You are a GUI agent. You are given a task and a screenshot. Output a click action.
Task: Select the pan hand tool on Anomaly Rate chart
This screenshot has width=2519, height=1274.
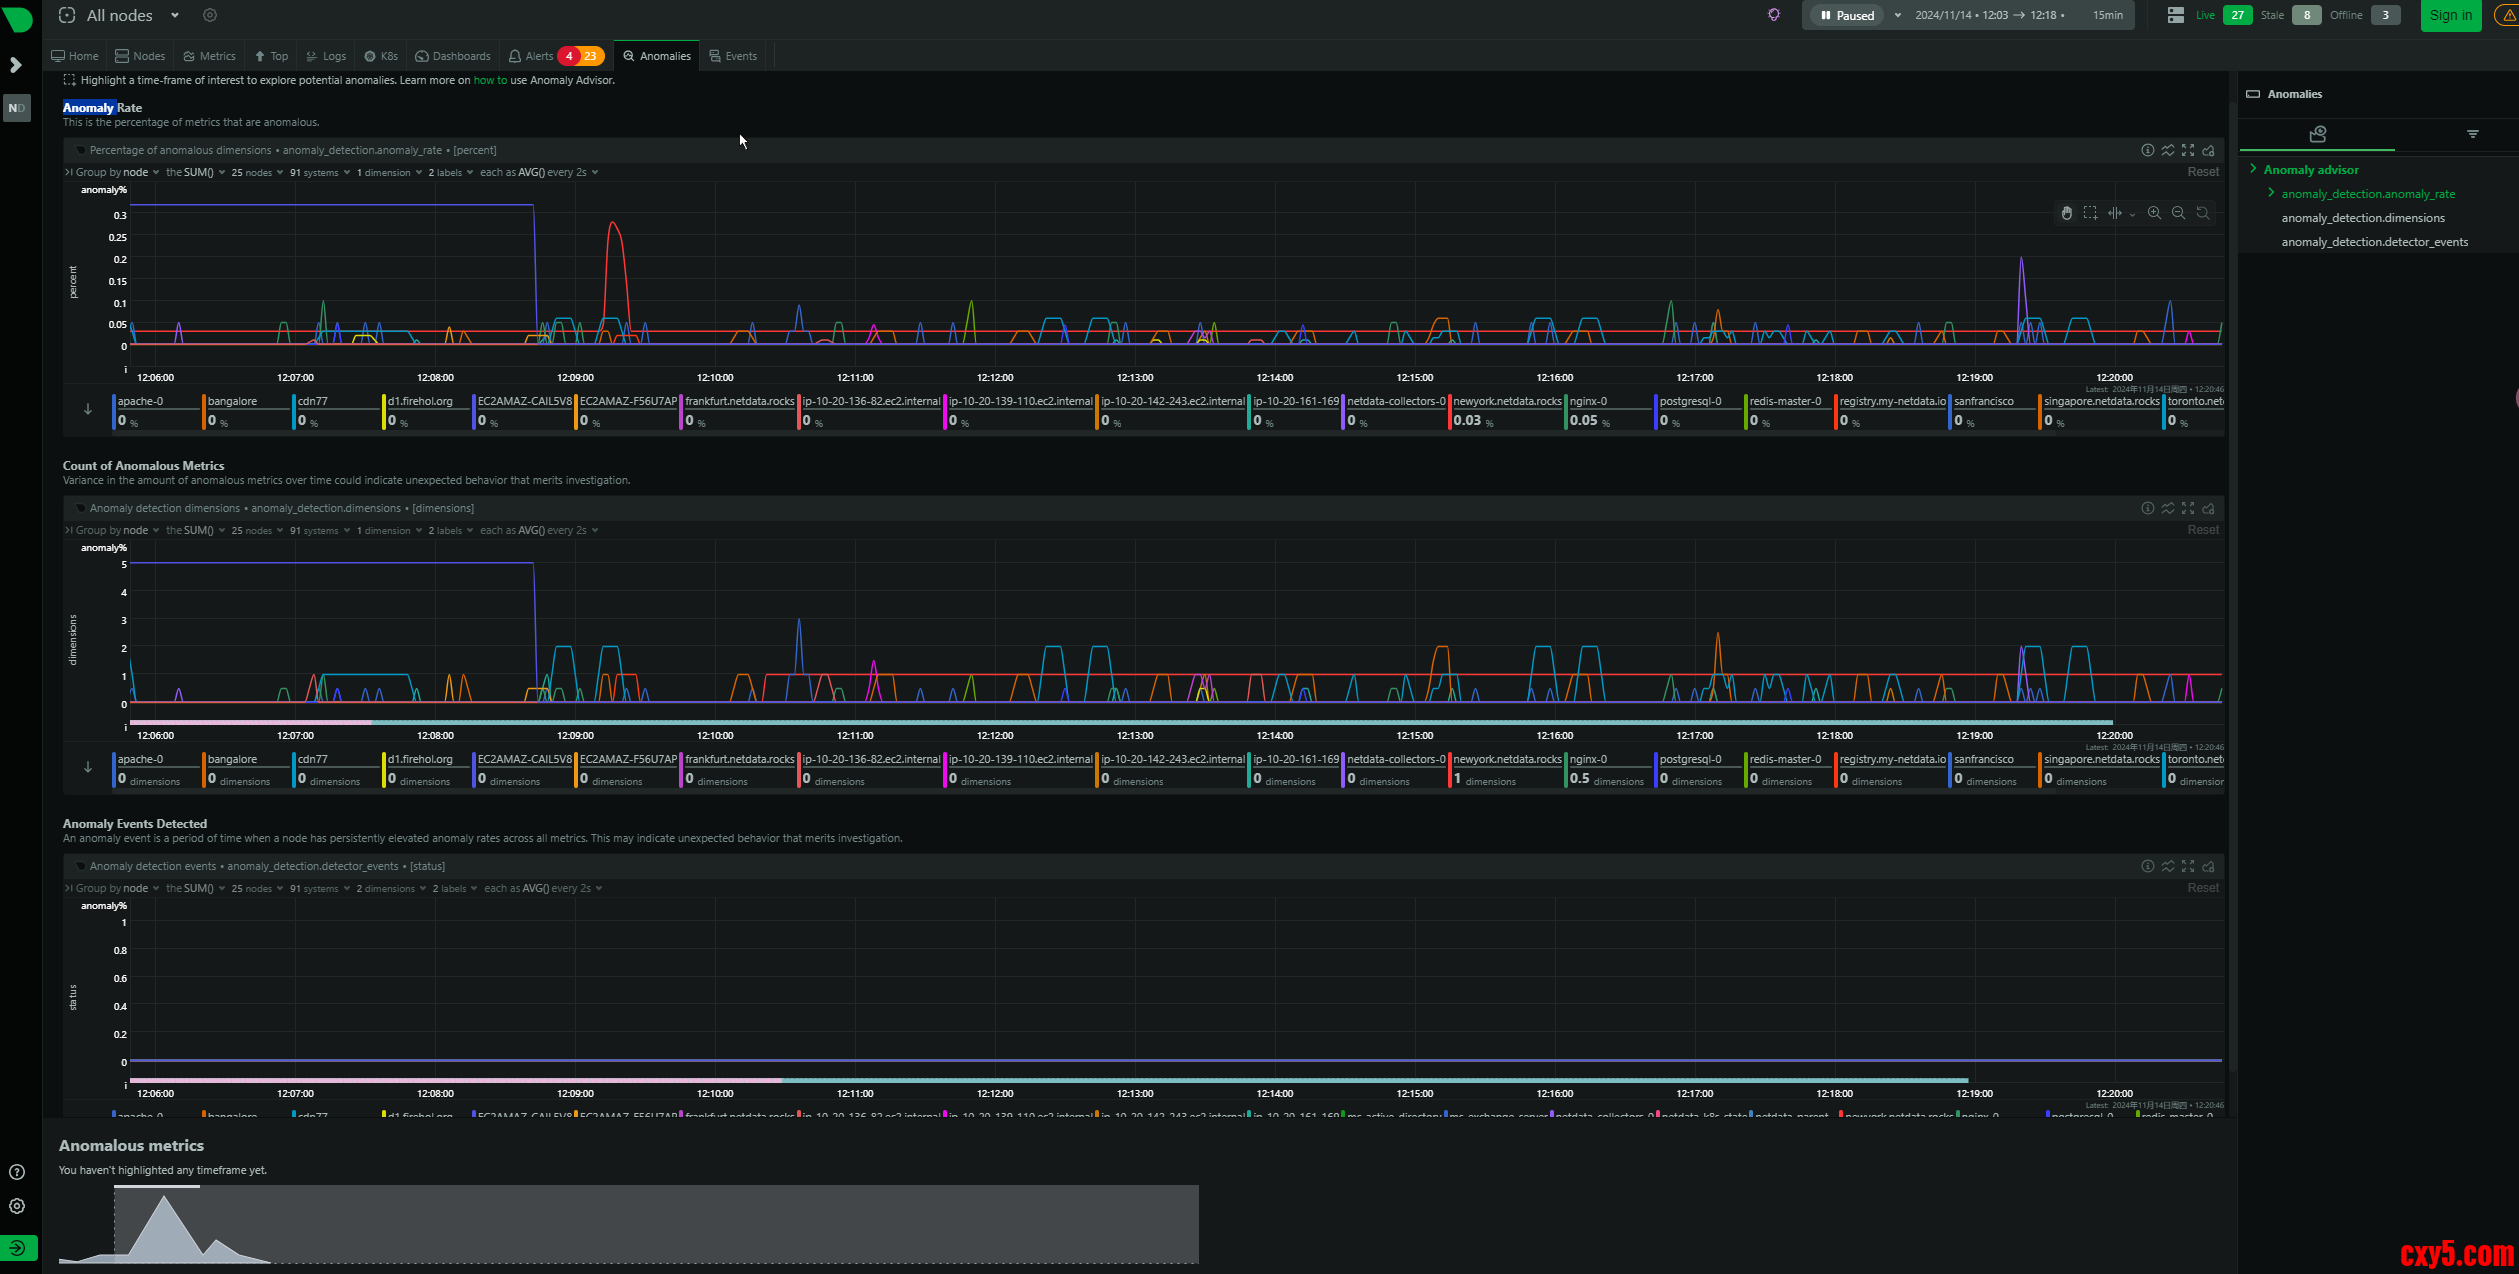click(2066, 213)
